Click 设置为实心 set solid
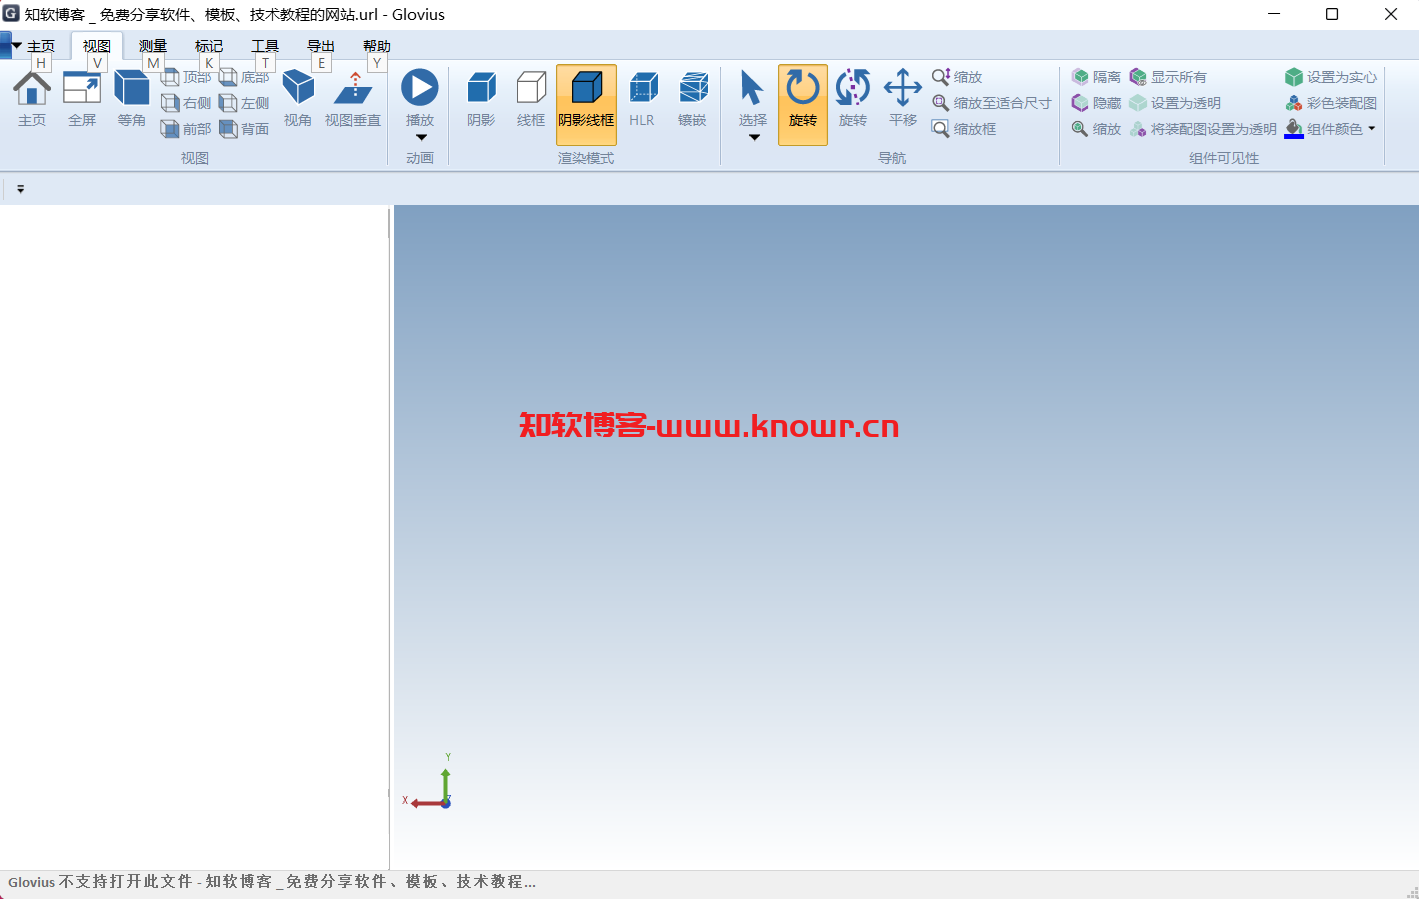This screenshot has width=1419, height=899. coord(1331,77)
